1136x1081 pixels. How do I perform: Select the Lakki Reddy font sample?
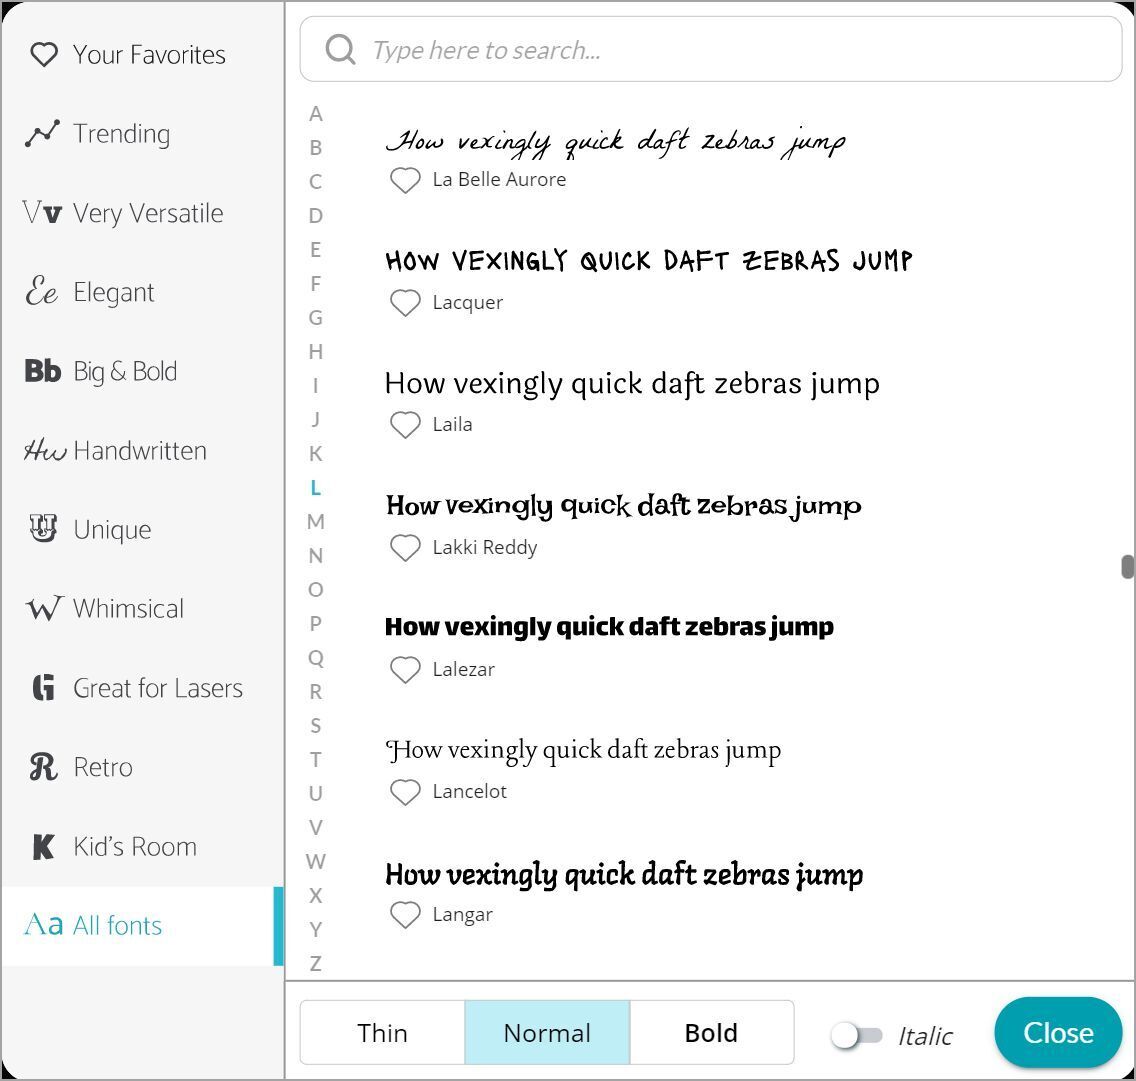pos(623,505)
